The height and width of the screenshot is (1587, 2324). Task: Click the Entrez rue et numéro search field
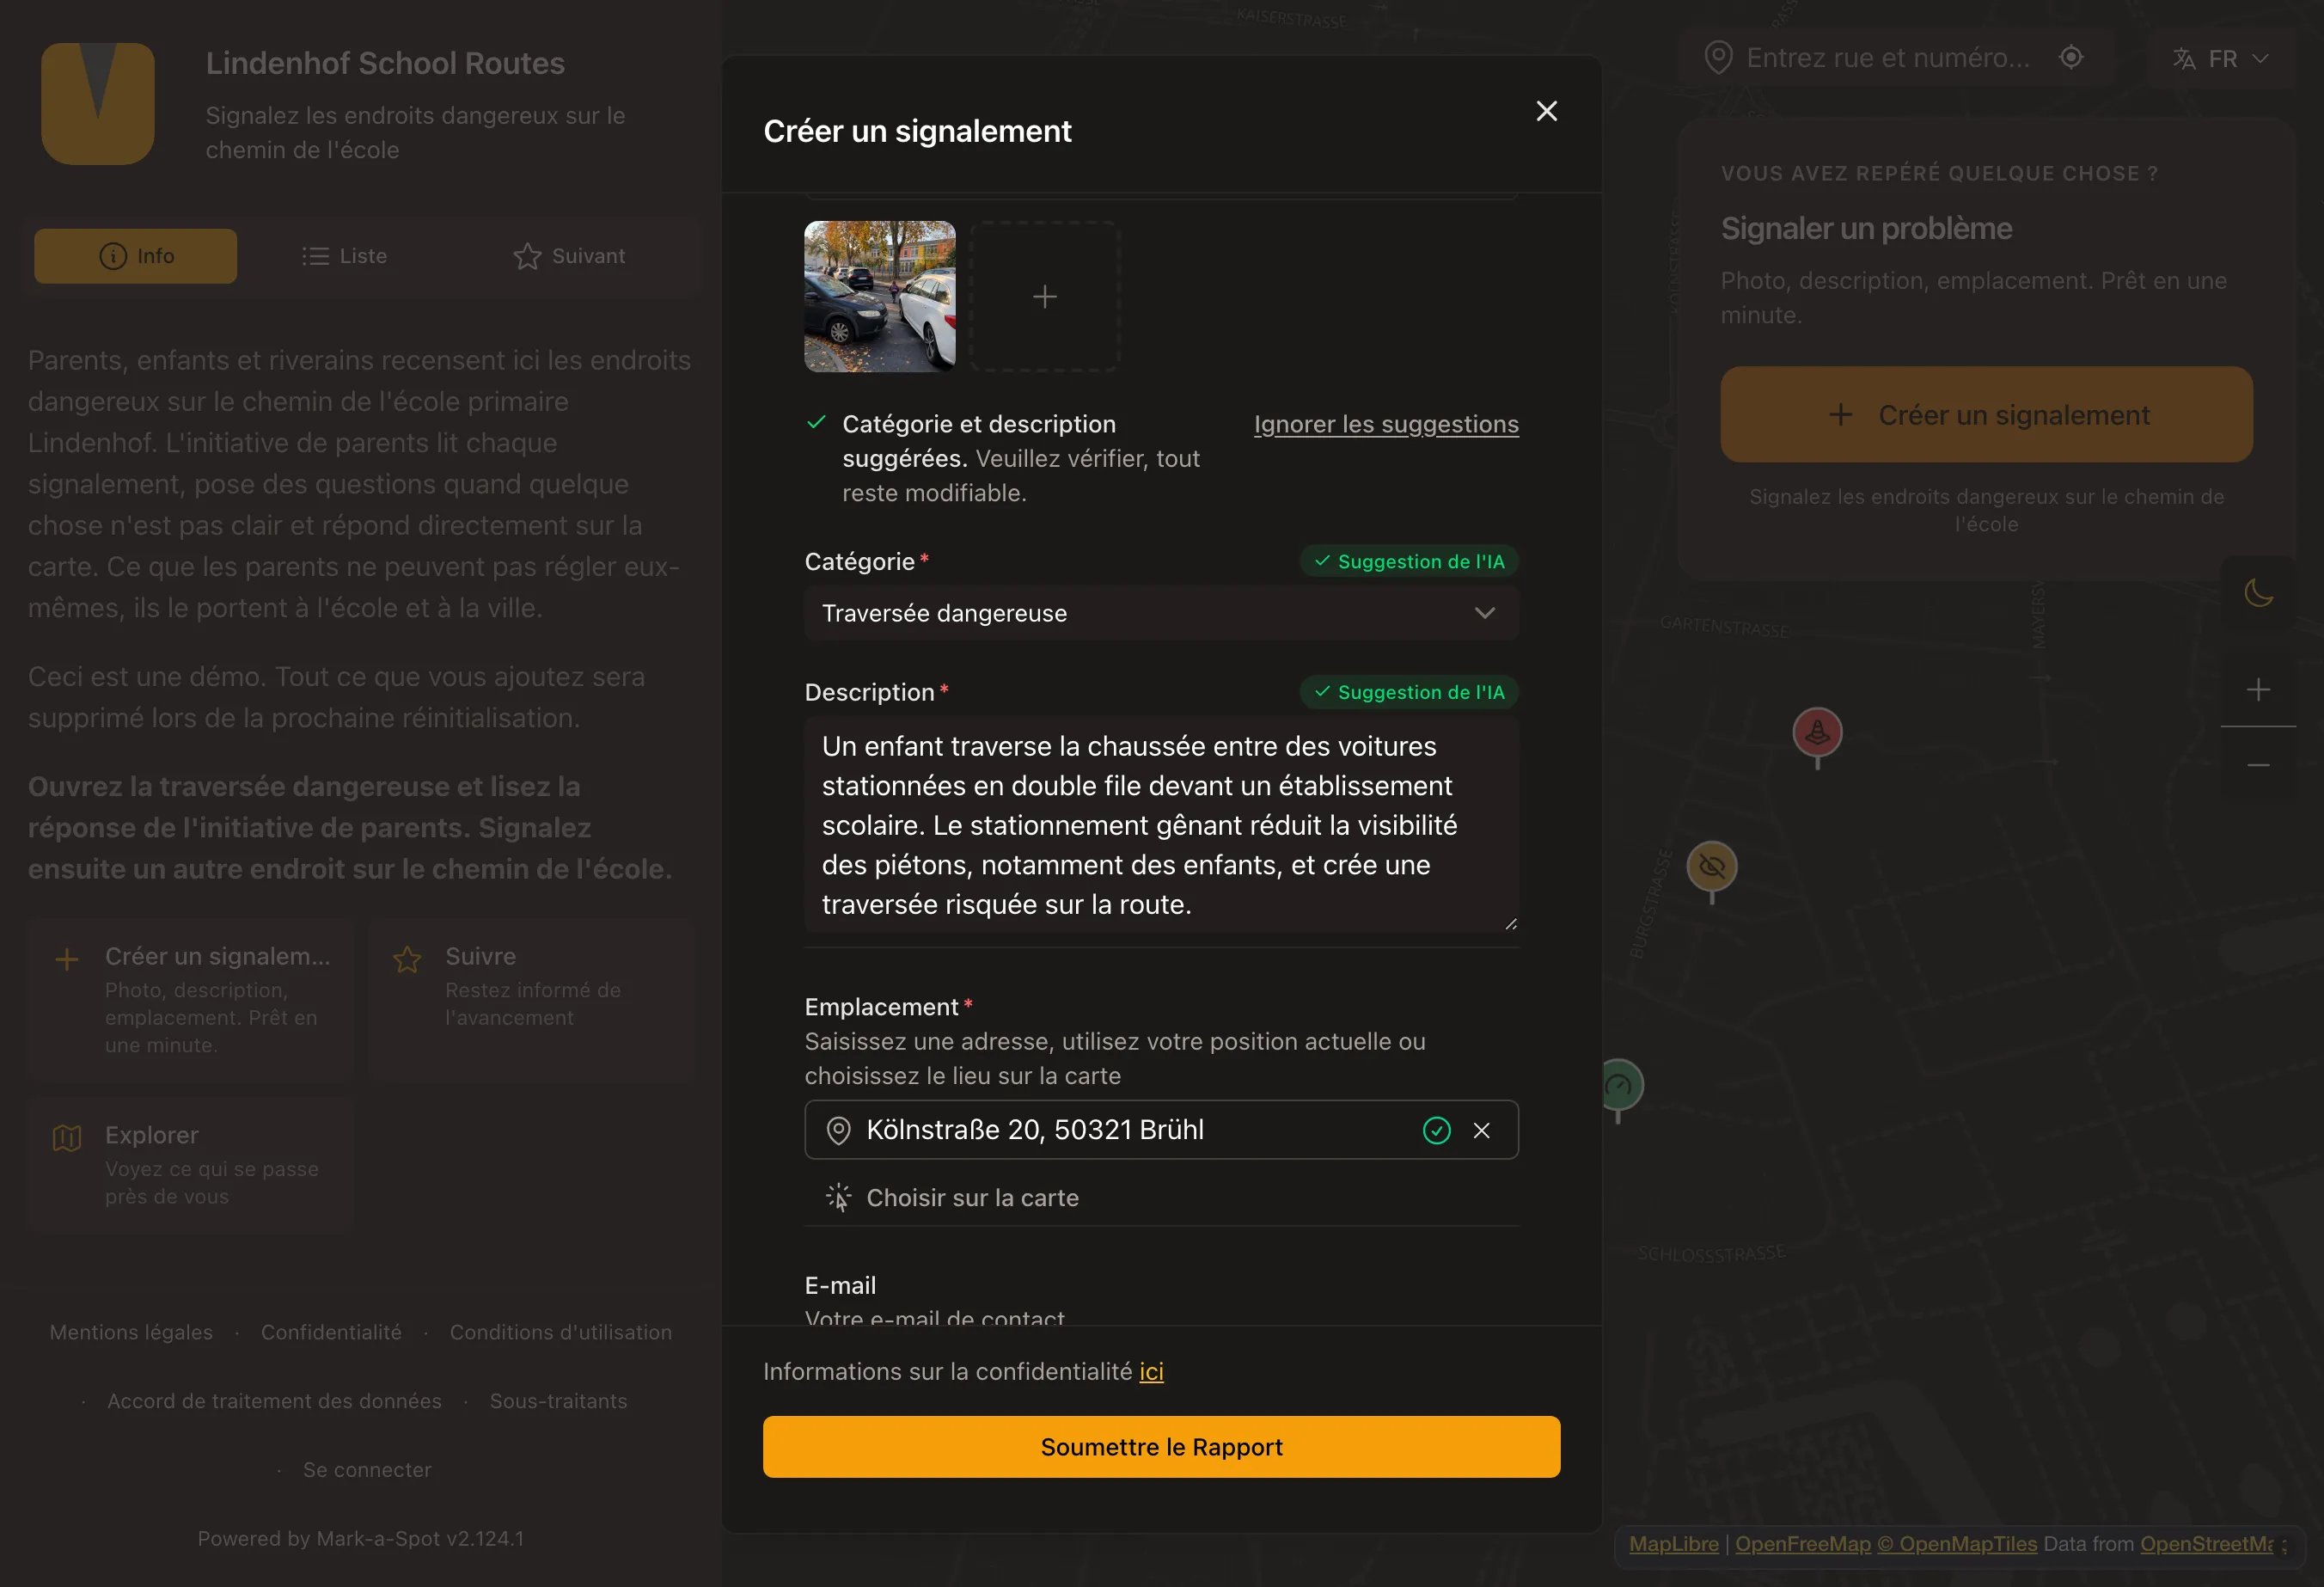1887,58
